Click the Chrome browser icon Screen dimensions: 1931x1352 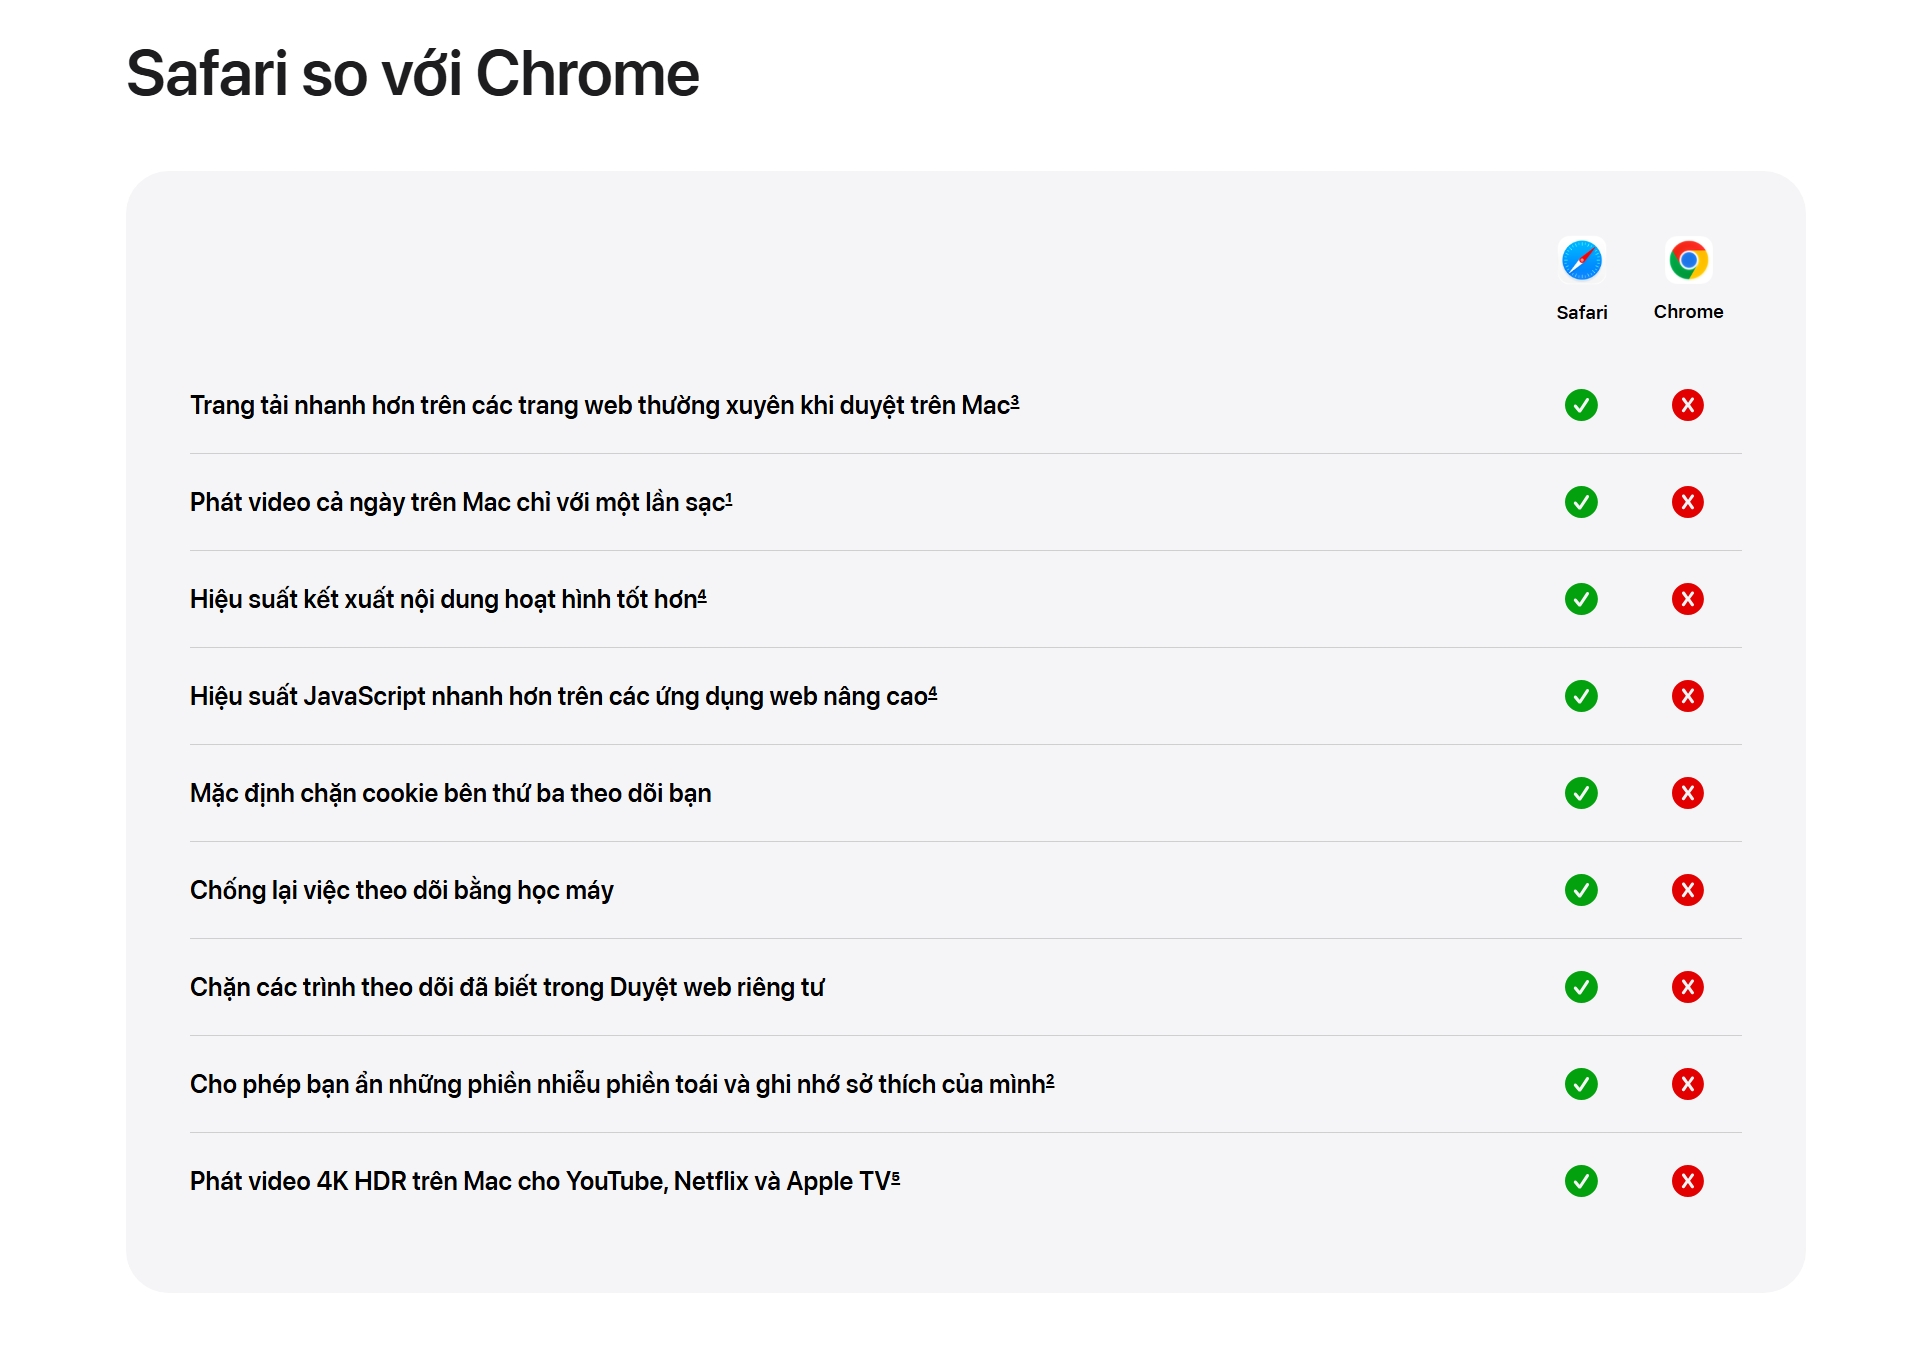point(1688,260)
